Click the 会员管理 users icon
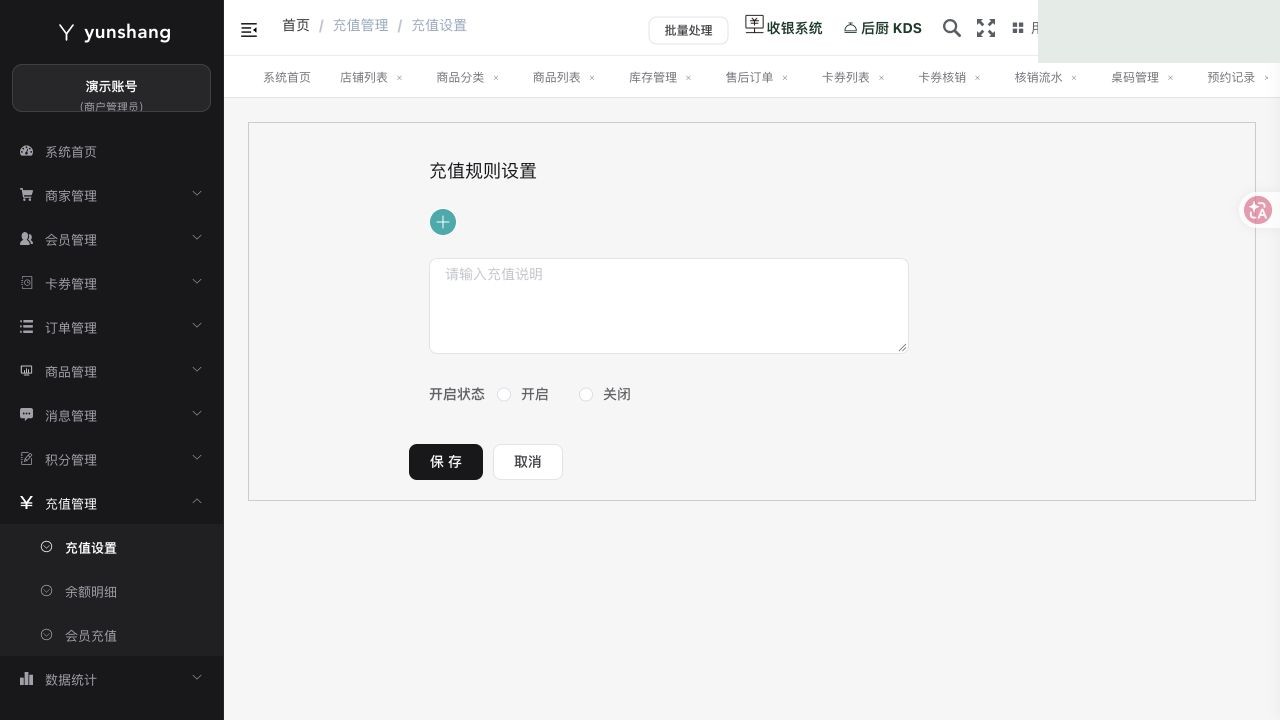The width and height of the screenshot is (1280, 720). [x=27, y=239]
